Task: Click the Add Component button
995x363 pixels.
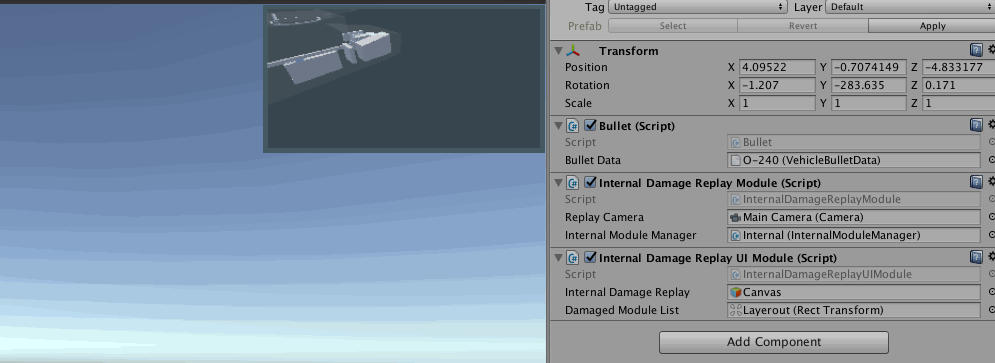Action: point(774,342)
